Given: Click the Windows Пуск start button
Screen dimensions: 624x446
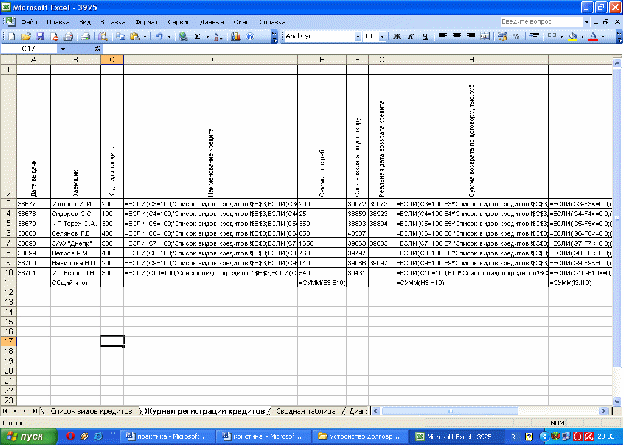Looking at the screenshot, I should pyautogui.click(x=28, y=436).
